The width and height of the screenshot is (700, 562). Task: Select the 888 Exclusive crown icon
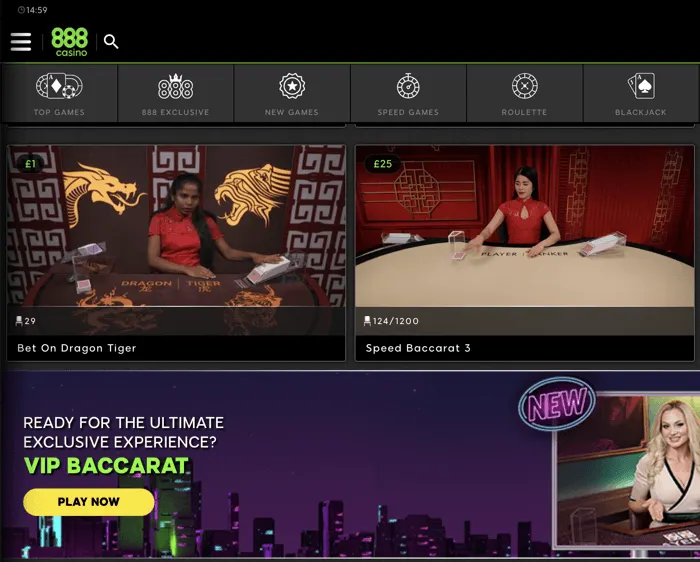click(175, 86)
